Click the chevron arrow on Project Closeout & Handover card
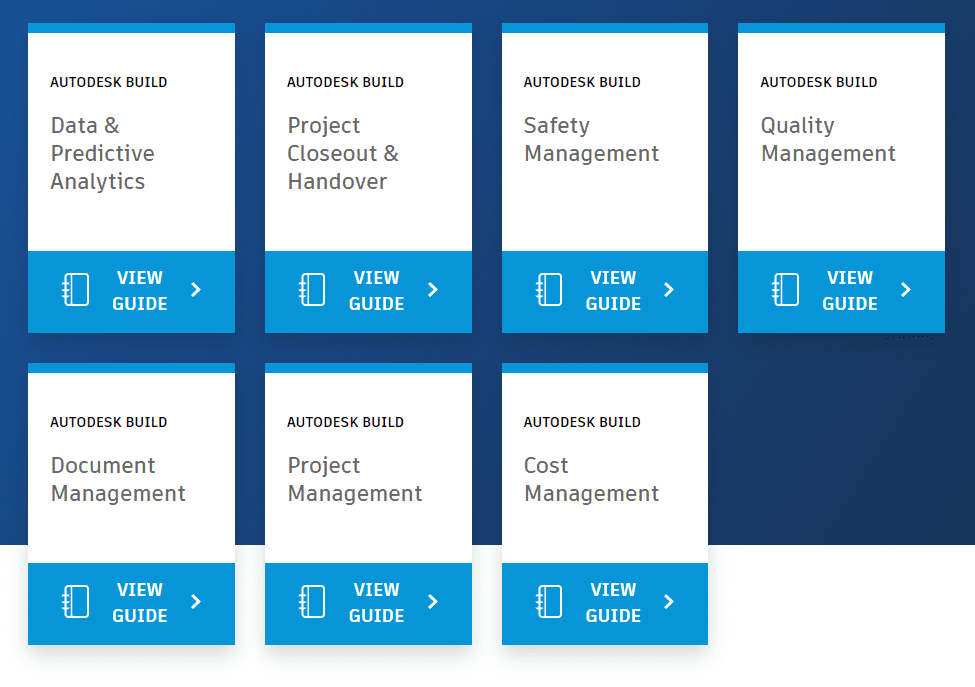The width and height of the screenshot is (975, 687). (x=433, y=290)
